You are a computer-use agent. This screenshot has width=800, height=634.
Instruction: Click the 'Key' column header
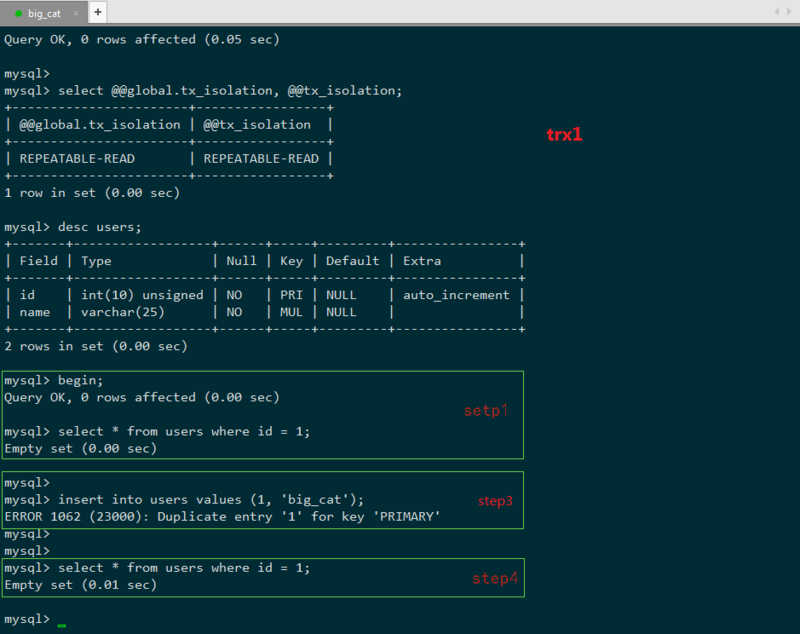(x=291, y=261)
